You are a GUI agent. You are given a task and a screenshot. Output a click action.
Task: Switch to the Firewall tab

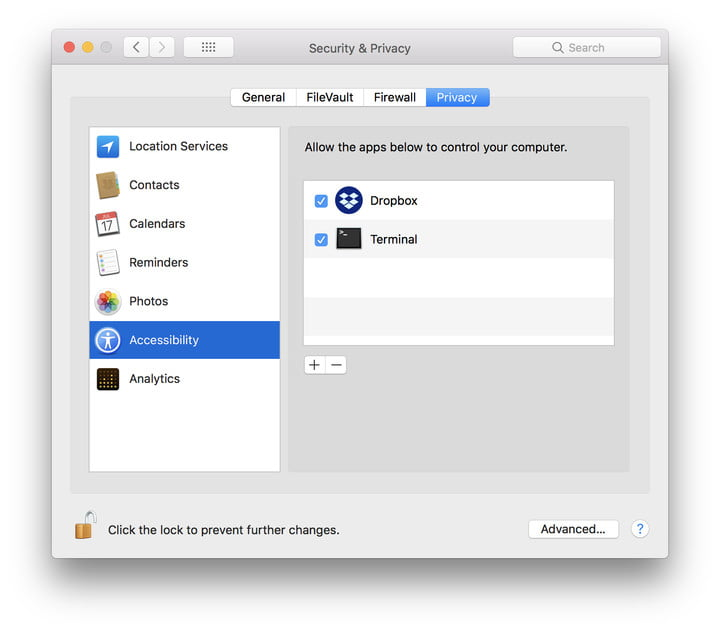[395, 97]
